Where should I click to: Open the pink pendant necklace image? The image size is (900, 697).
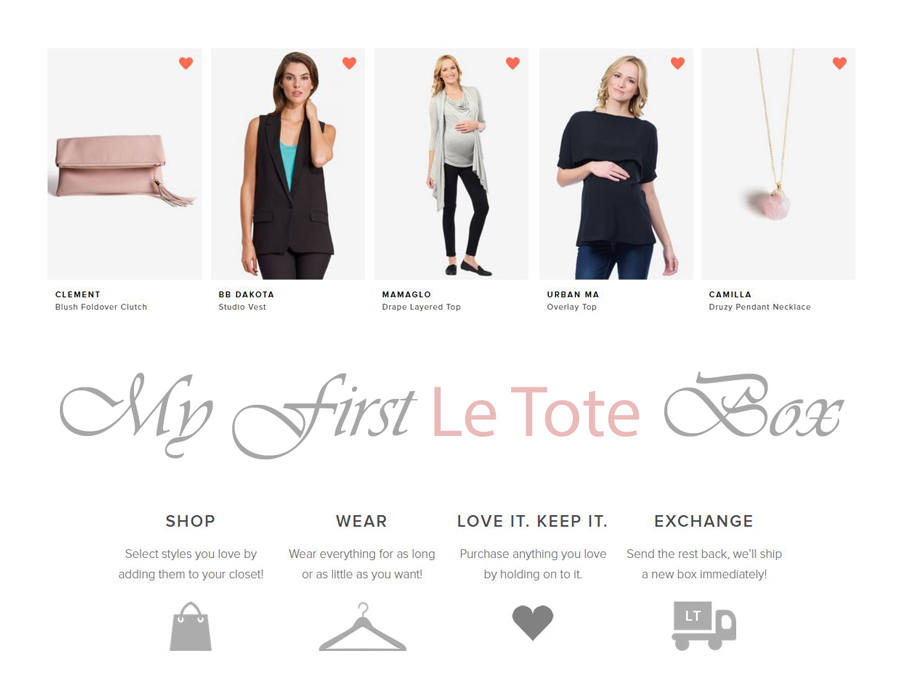pos(778,164)
